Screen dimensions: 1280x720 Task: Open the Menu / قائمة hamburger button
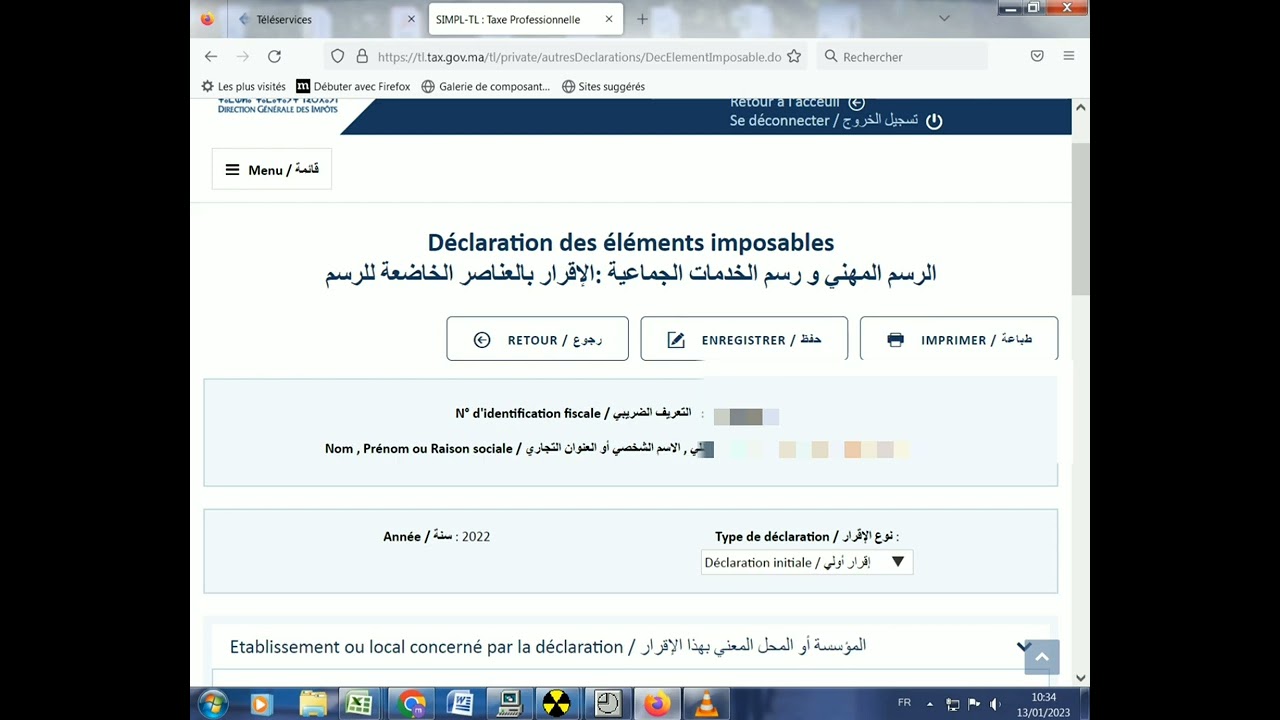271,169
